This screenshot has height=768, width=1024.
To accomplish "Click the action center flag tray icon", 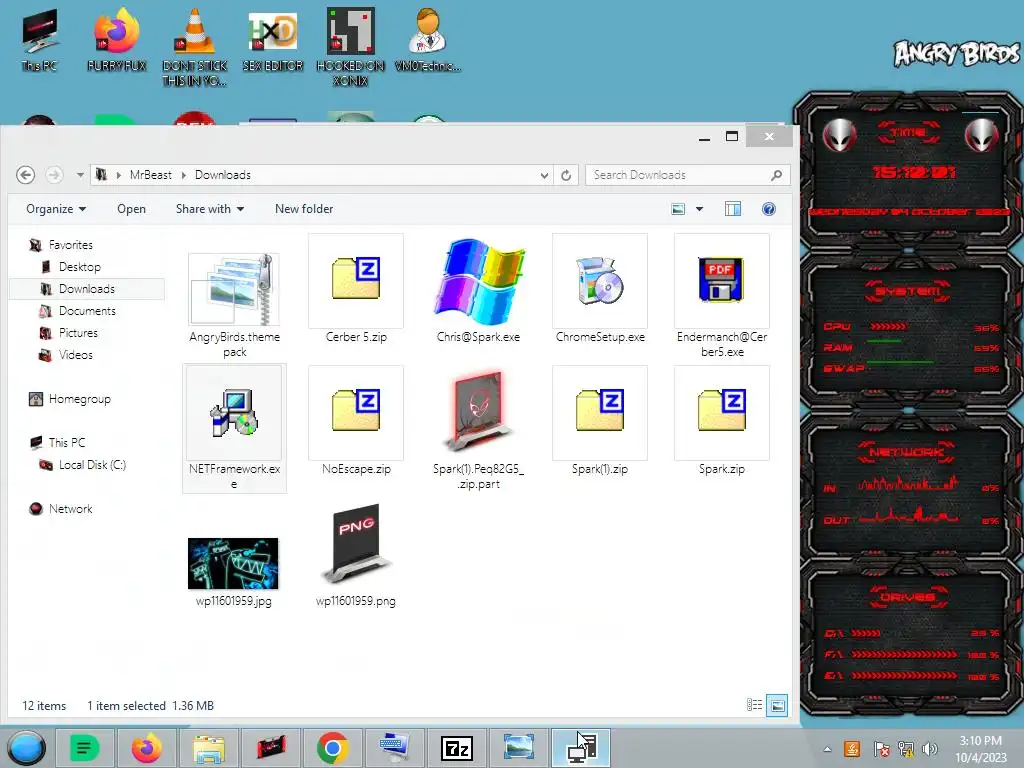I will [881, 749].
